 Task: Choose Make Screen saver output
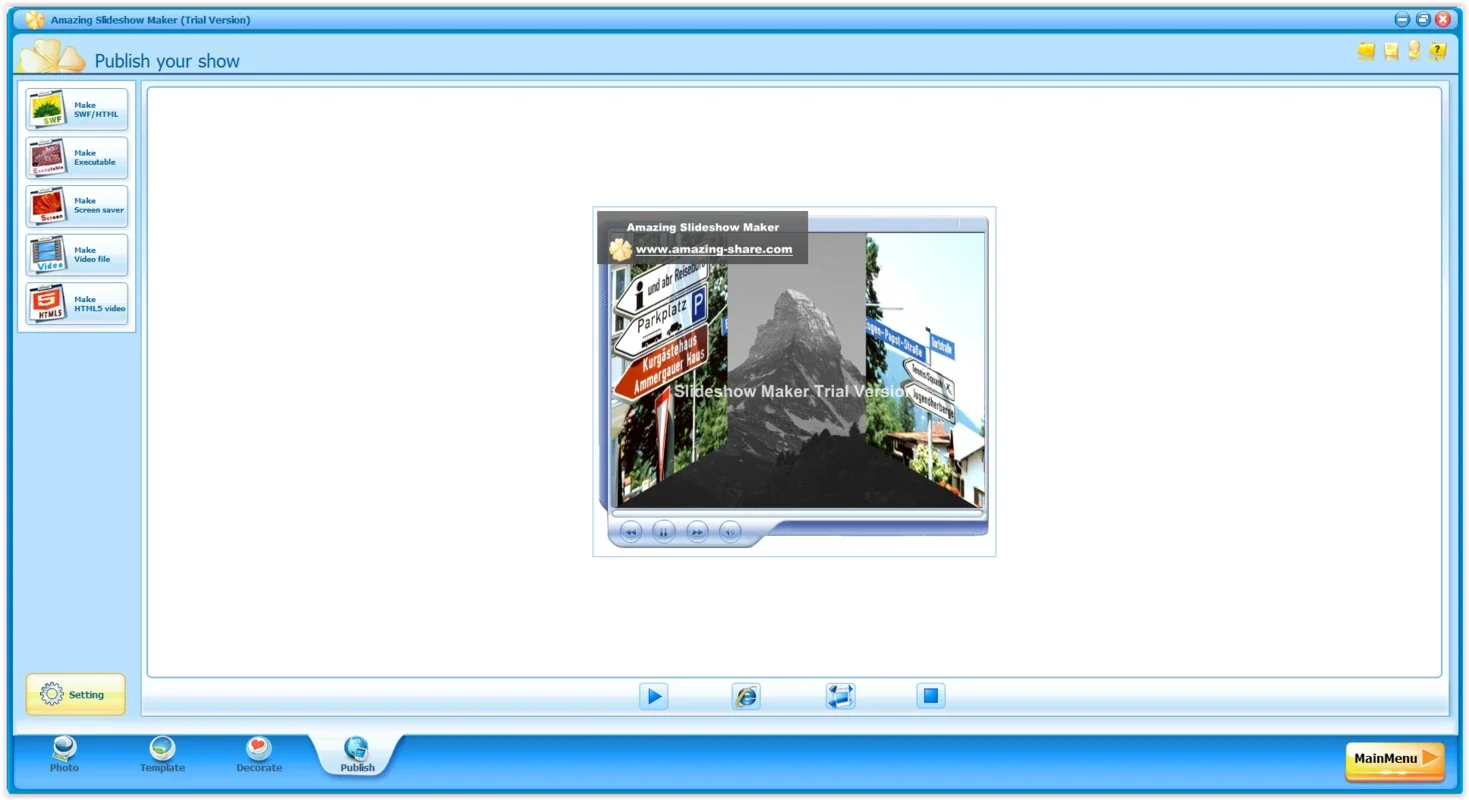77,206
